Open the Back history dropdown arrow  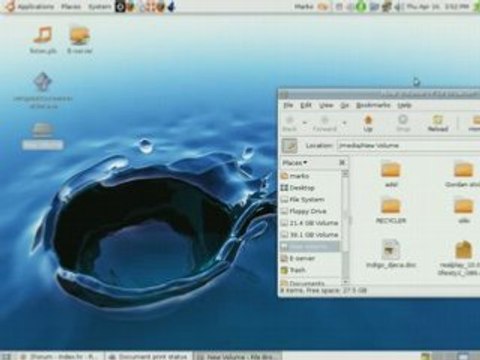[304, 123]
